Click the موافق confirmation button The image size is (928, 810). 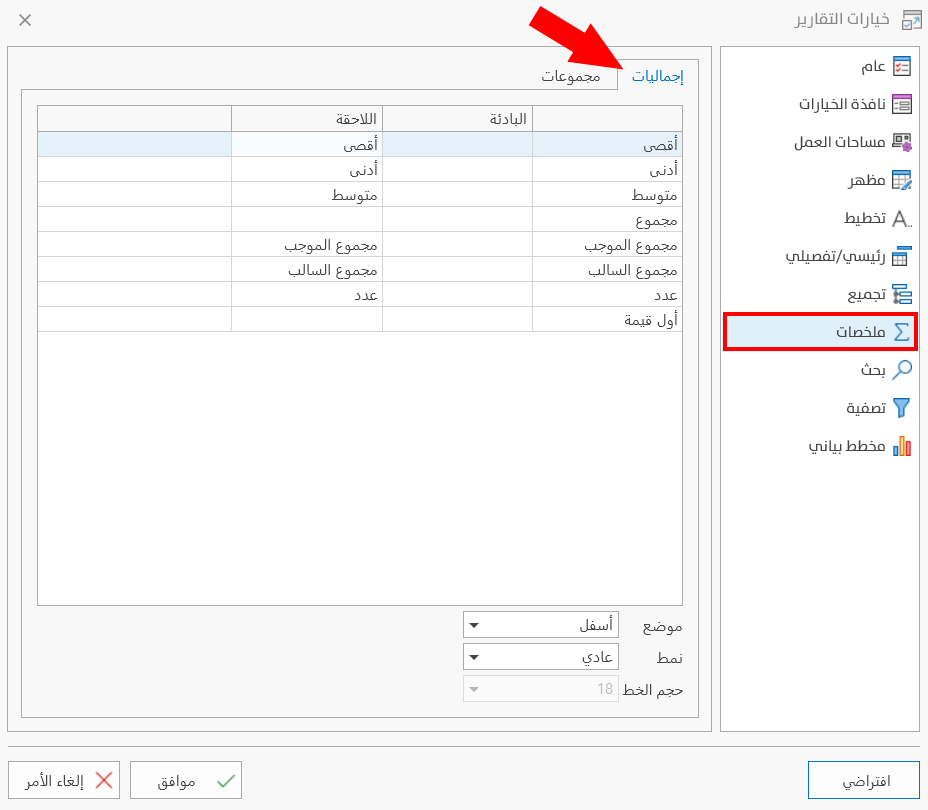click(186, 779)
